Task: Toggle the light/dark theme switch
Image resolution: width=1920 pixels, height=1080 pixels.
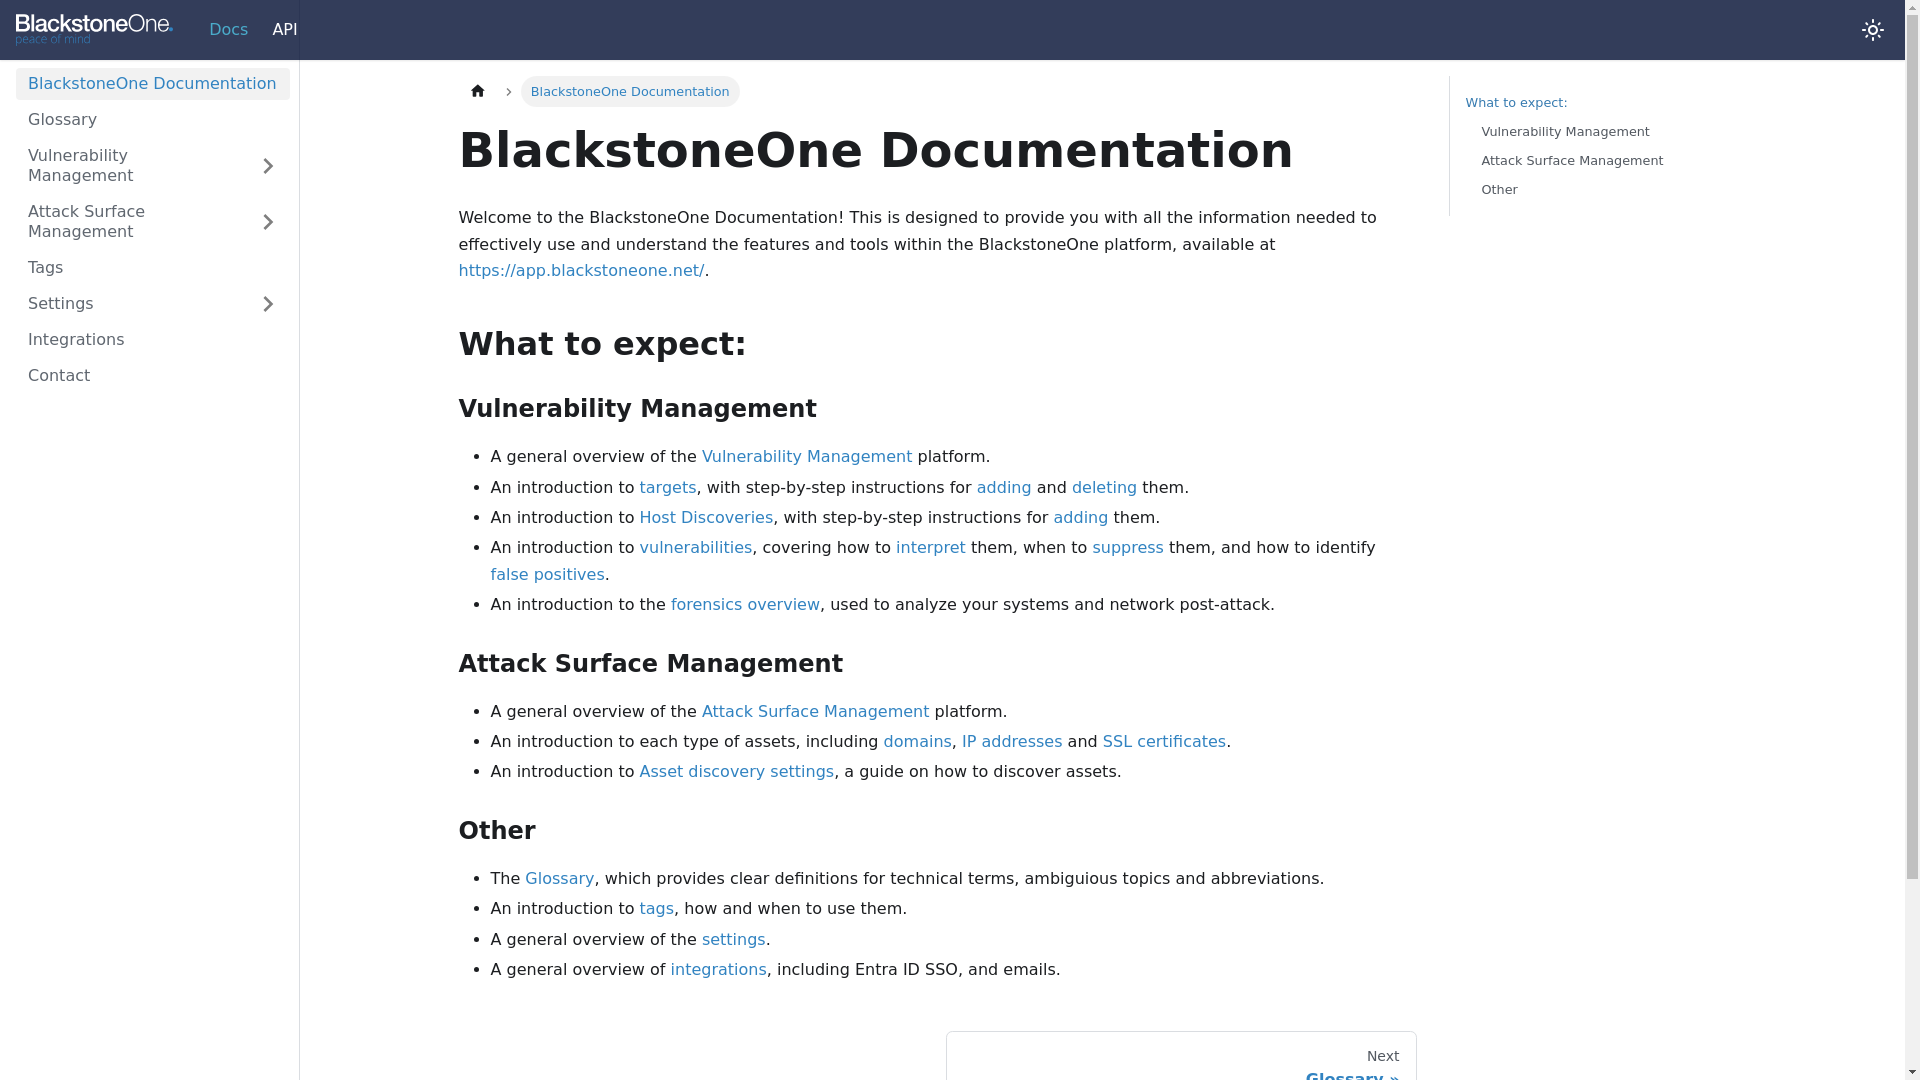Action: (x=1873, y=30)
